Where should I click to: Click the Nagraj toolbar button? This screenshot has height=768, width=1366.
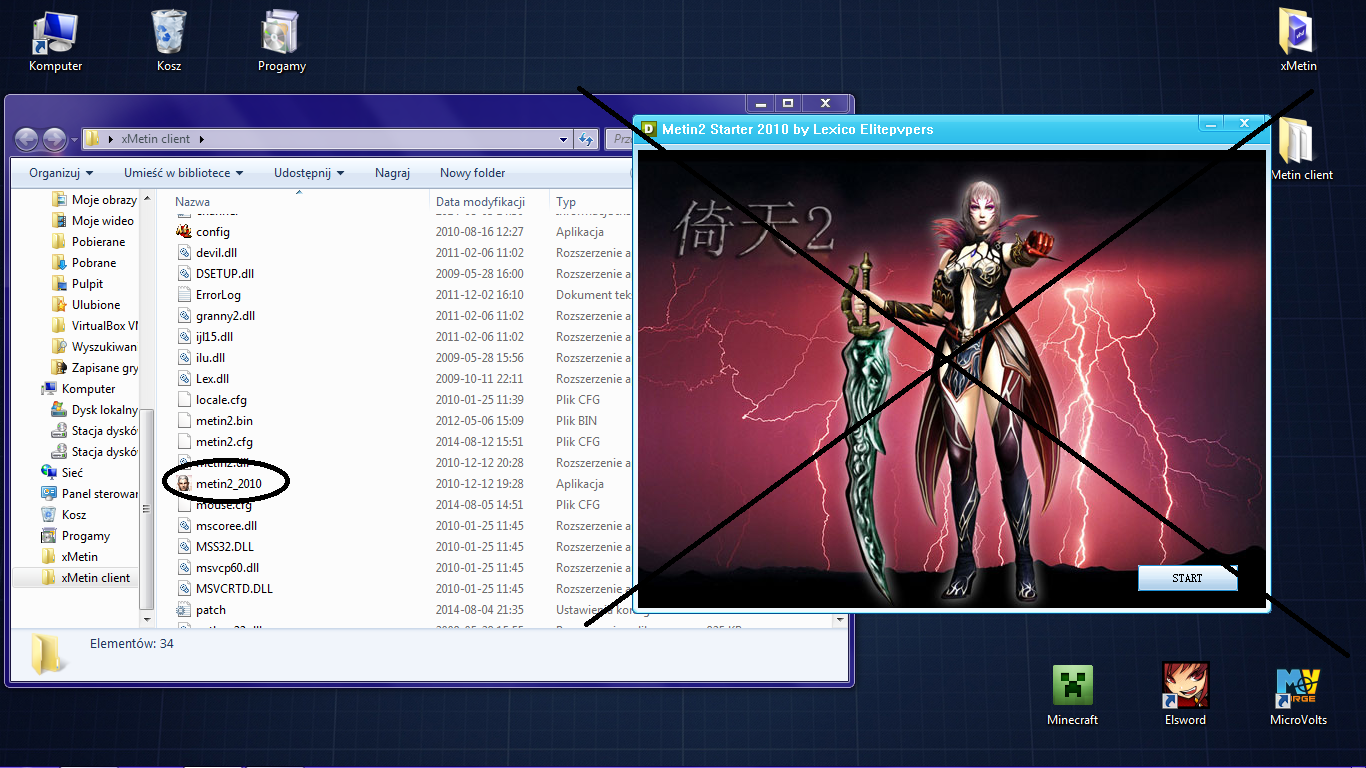coord(392,173)
